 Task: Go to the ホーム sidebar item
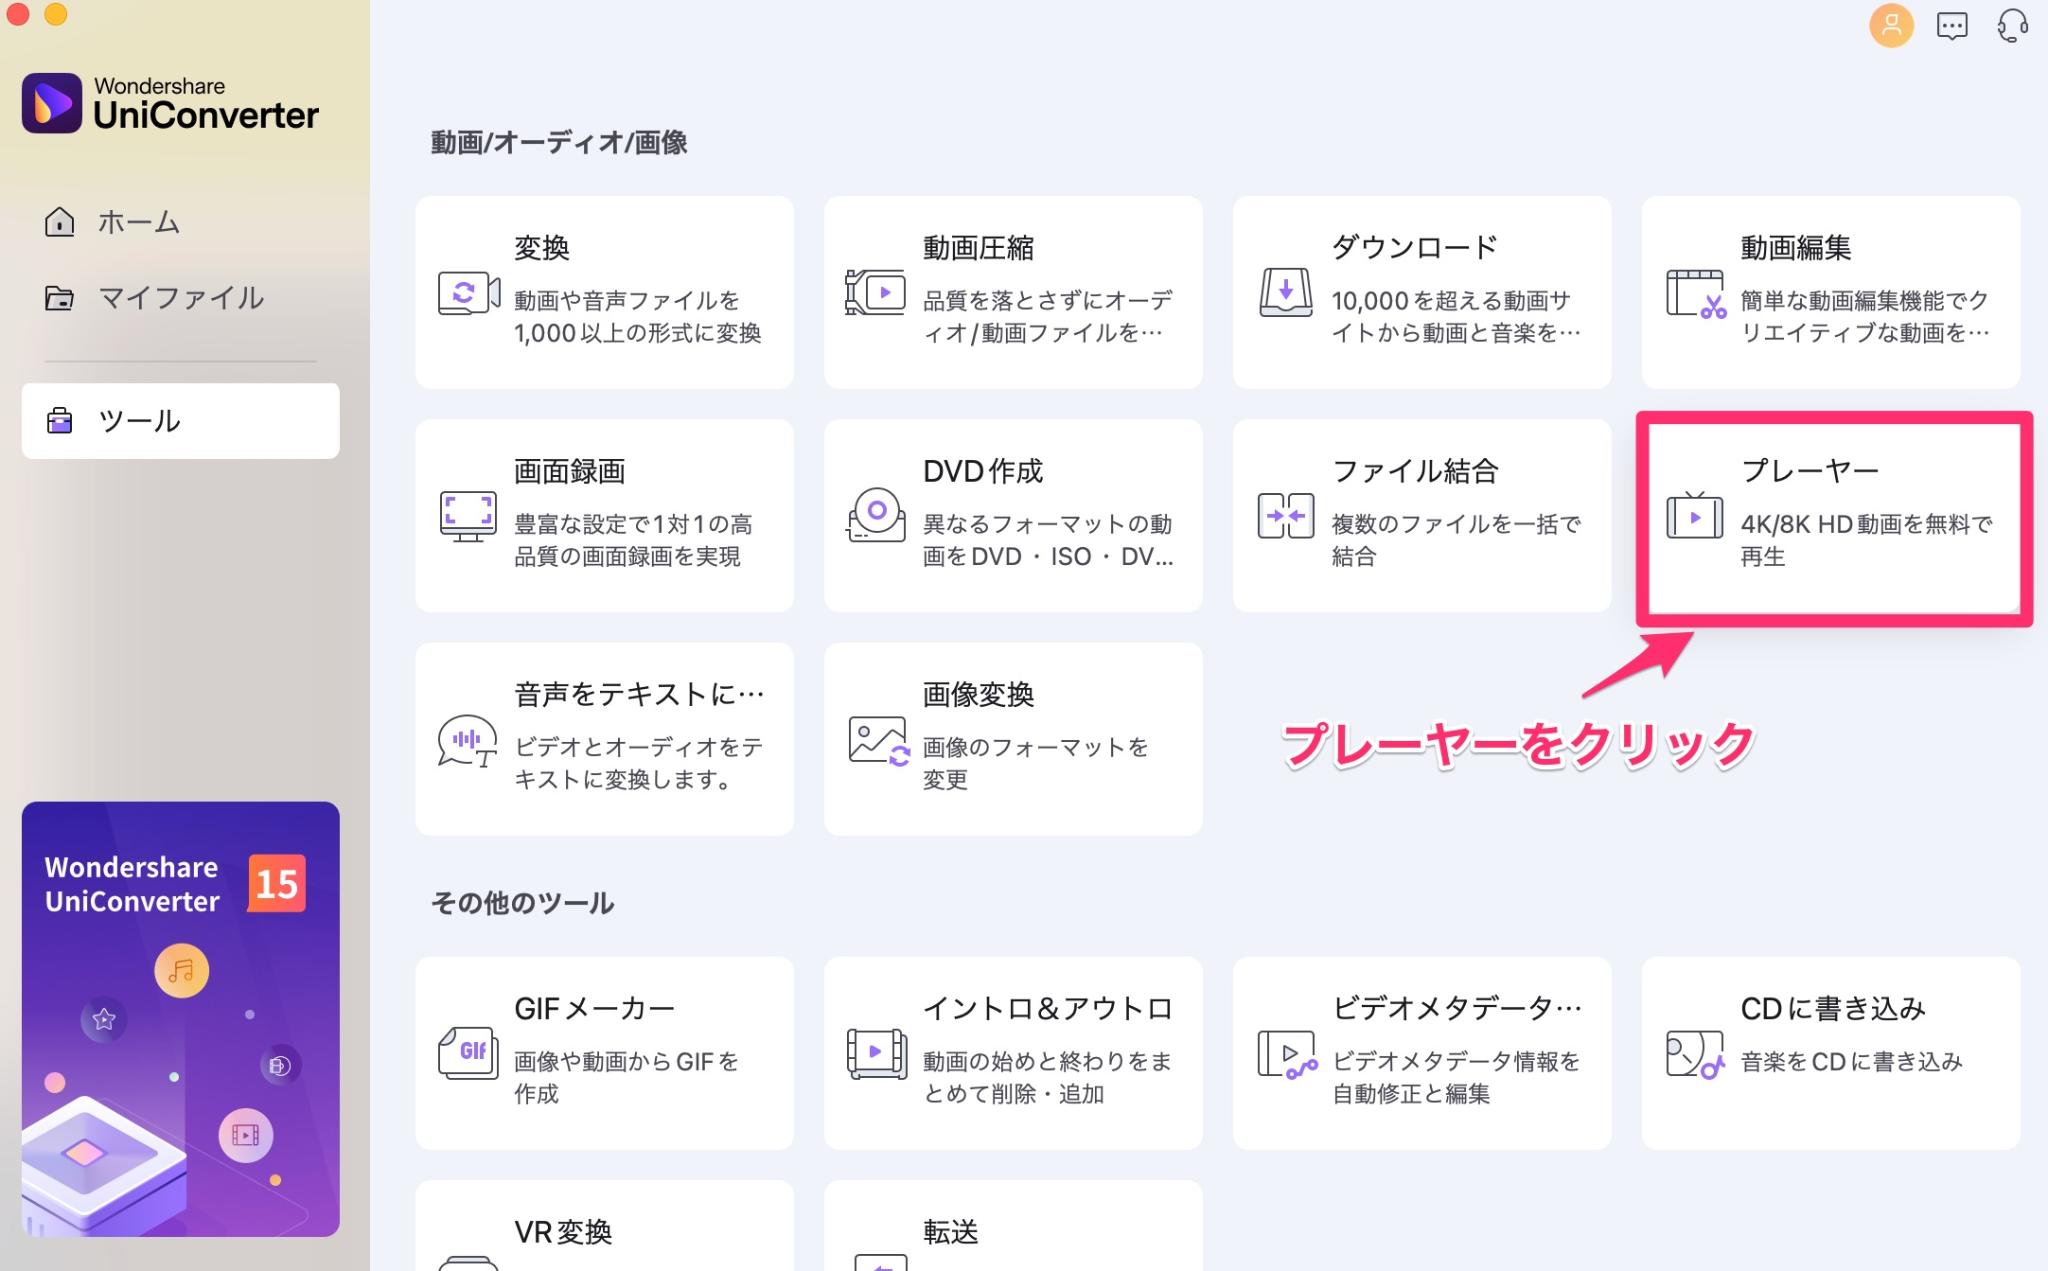(x=180, y=221)
